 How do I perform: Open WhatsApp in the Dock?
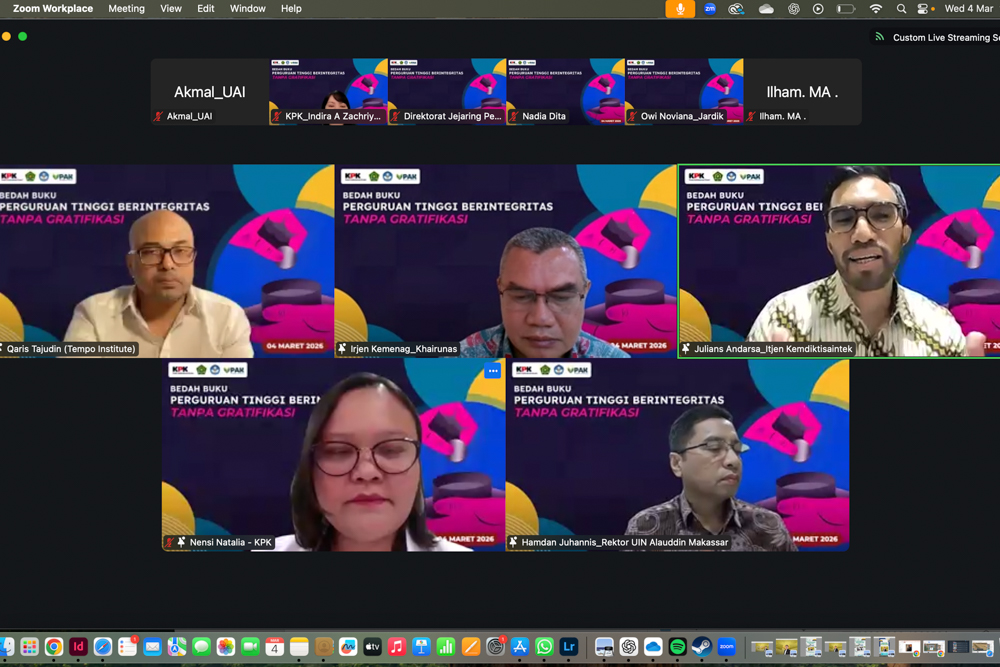[x=544, y=647]
